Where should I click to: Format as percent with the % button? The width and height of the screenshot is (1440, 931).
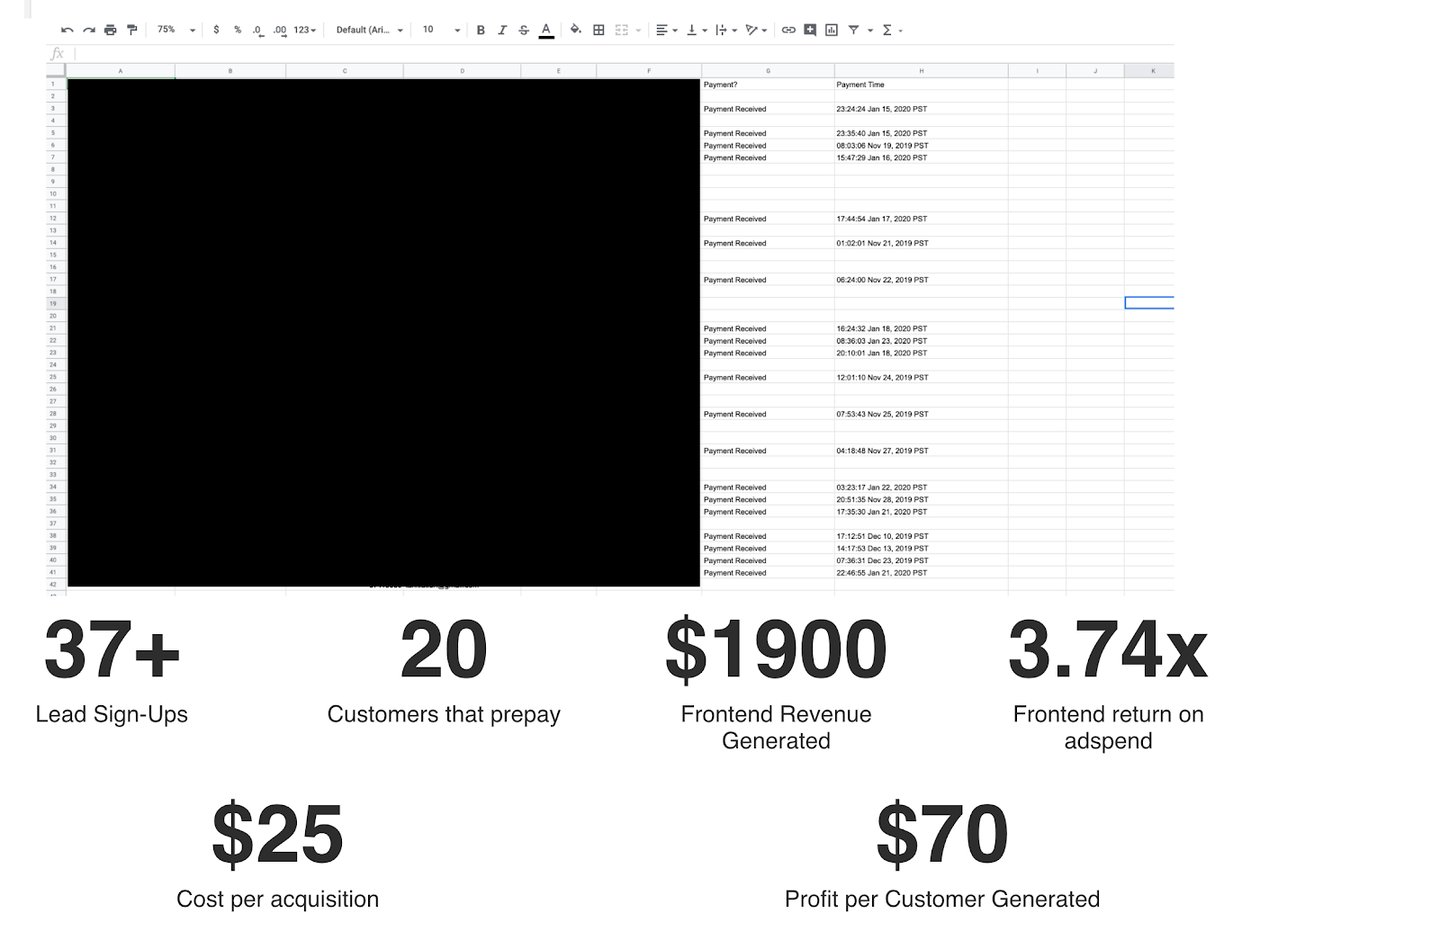(x=237, y=30)
